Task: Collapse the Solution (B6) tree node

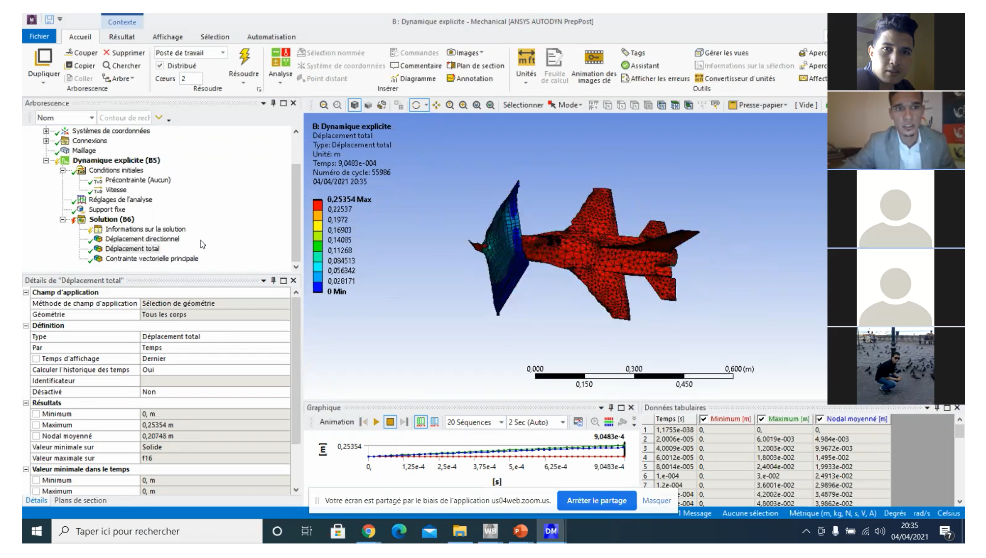Action: click(63, 220)
